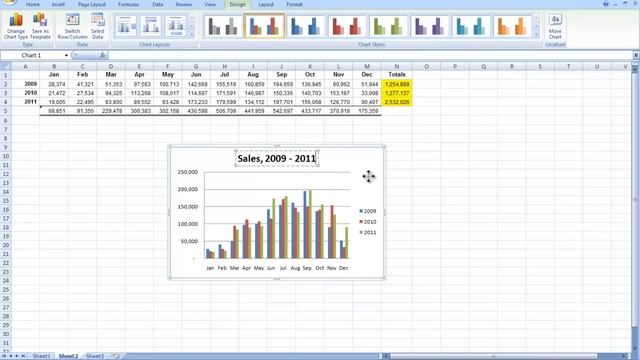
Task: Click next sheet navigation arrow
Action: click(17, 356)
